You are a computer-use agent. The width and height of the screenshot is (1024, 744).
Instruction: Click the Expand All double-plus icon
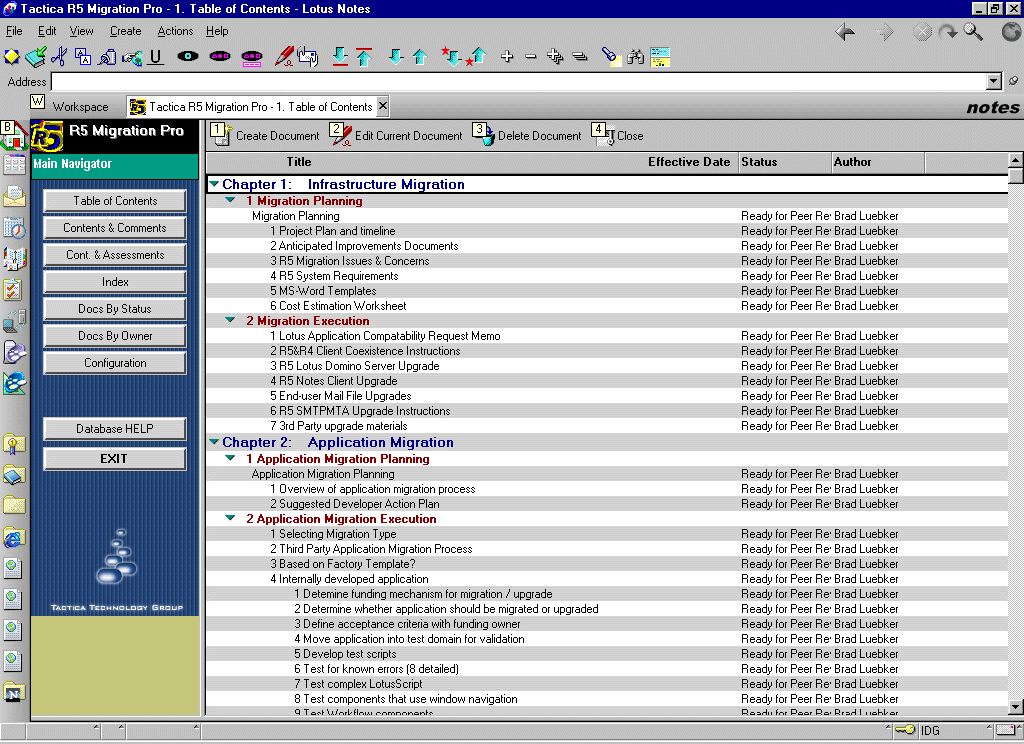(x=555, y=57)
